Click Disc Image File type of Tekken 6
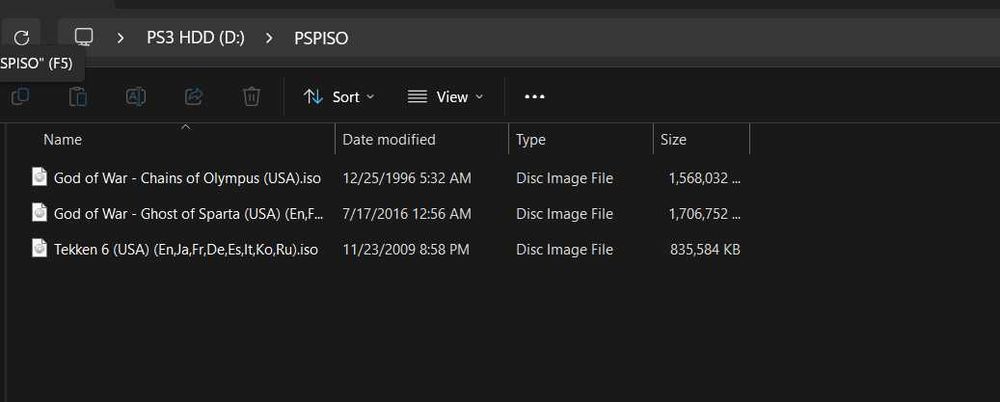The image size is (1000, 402). [564, 249]
